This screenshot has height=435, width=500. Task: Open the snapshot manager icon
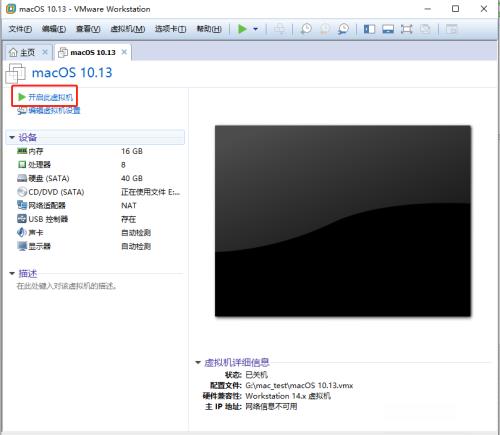coord(343,29)
